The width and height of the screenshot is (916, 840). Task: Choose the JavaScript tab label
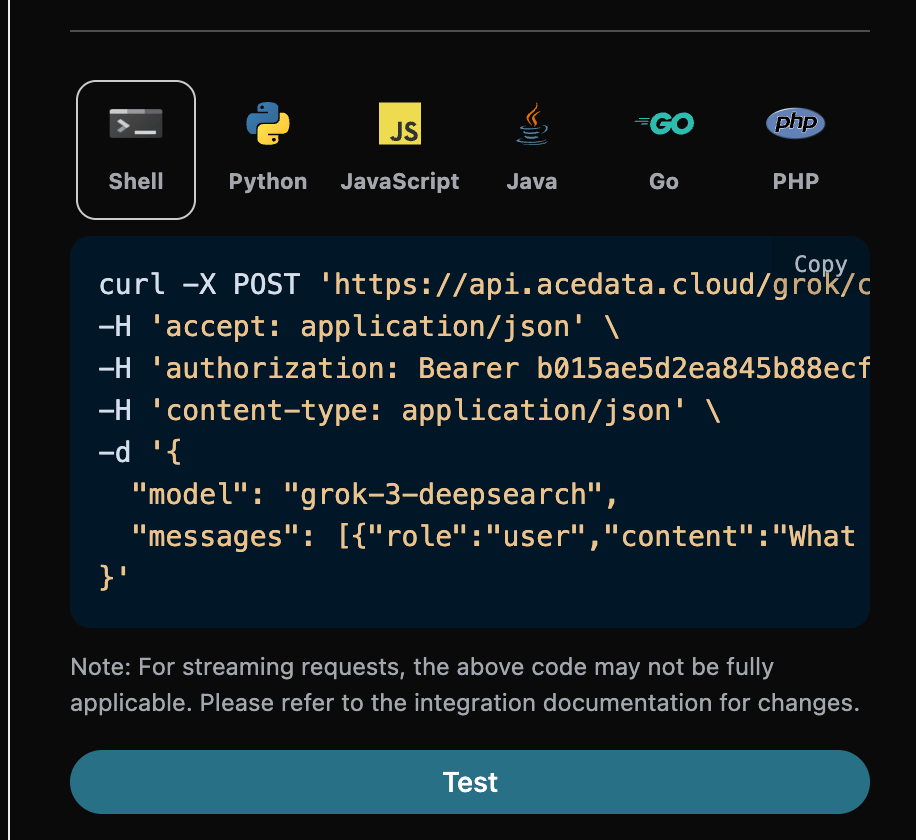[400, 182]
